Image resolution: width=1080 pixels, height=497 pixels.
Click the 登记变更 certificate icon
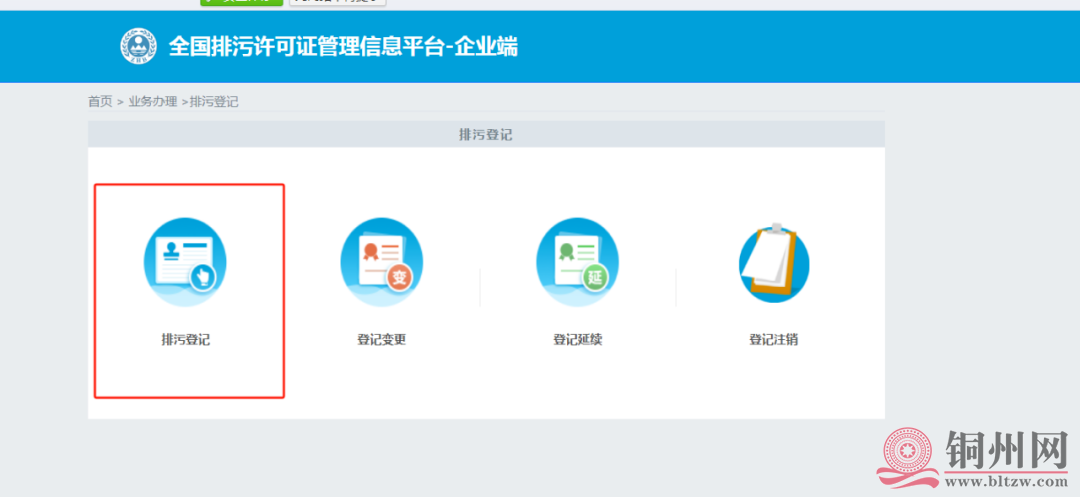coord(381,263)
